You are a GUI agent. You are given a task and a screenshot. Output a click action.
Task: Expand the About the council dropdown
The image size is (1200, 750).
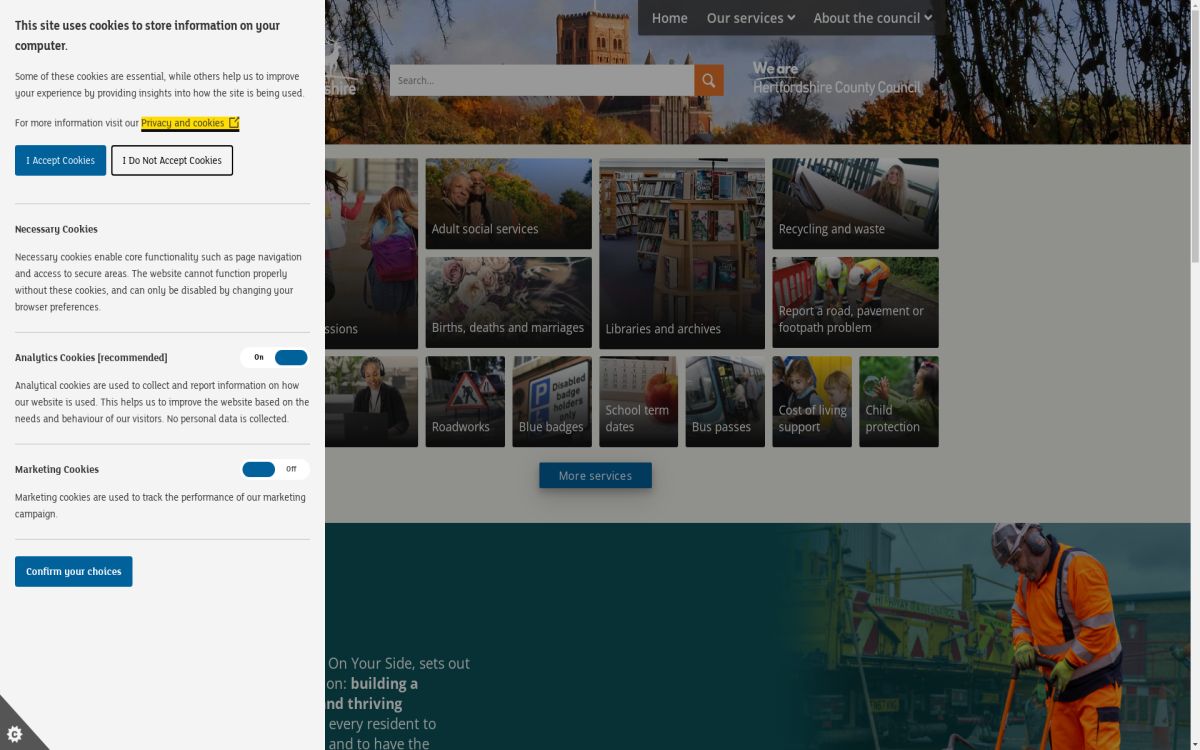tap(872, 18)
